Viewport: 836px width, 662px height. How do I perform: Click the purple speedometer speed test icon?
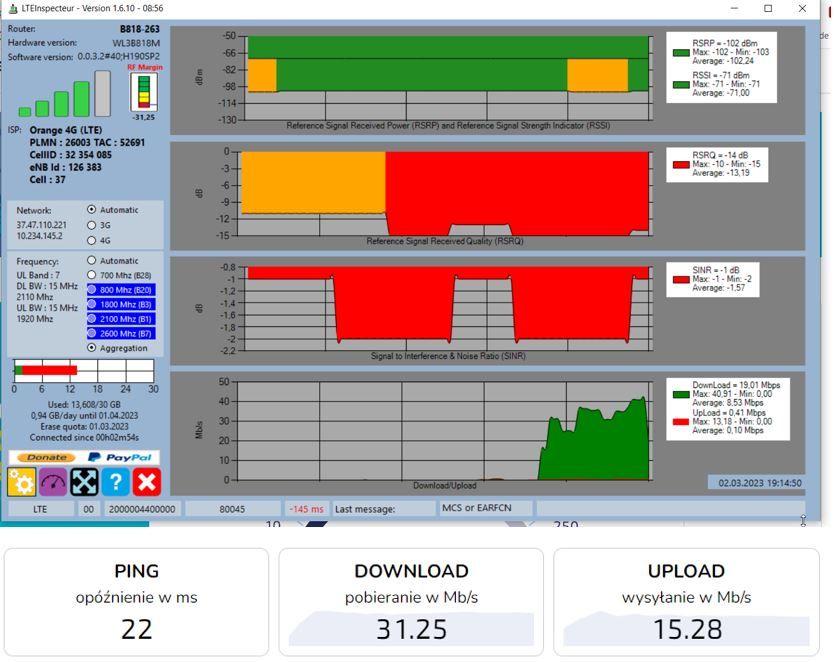tap(53, 482)
